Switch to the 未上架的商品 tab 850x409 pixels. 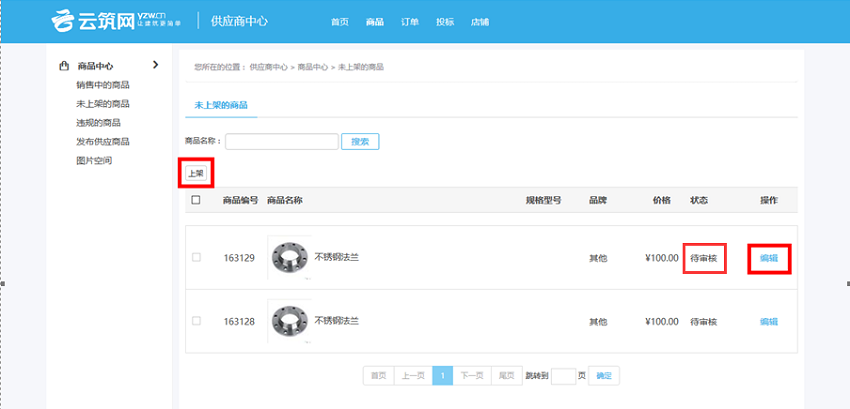(221, 105)
